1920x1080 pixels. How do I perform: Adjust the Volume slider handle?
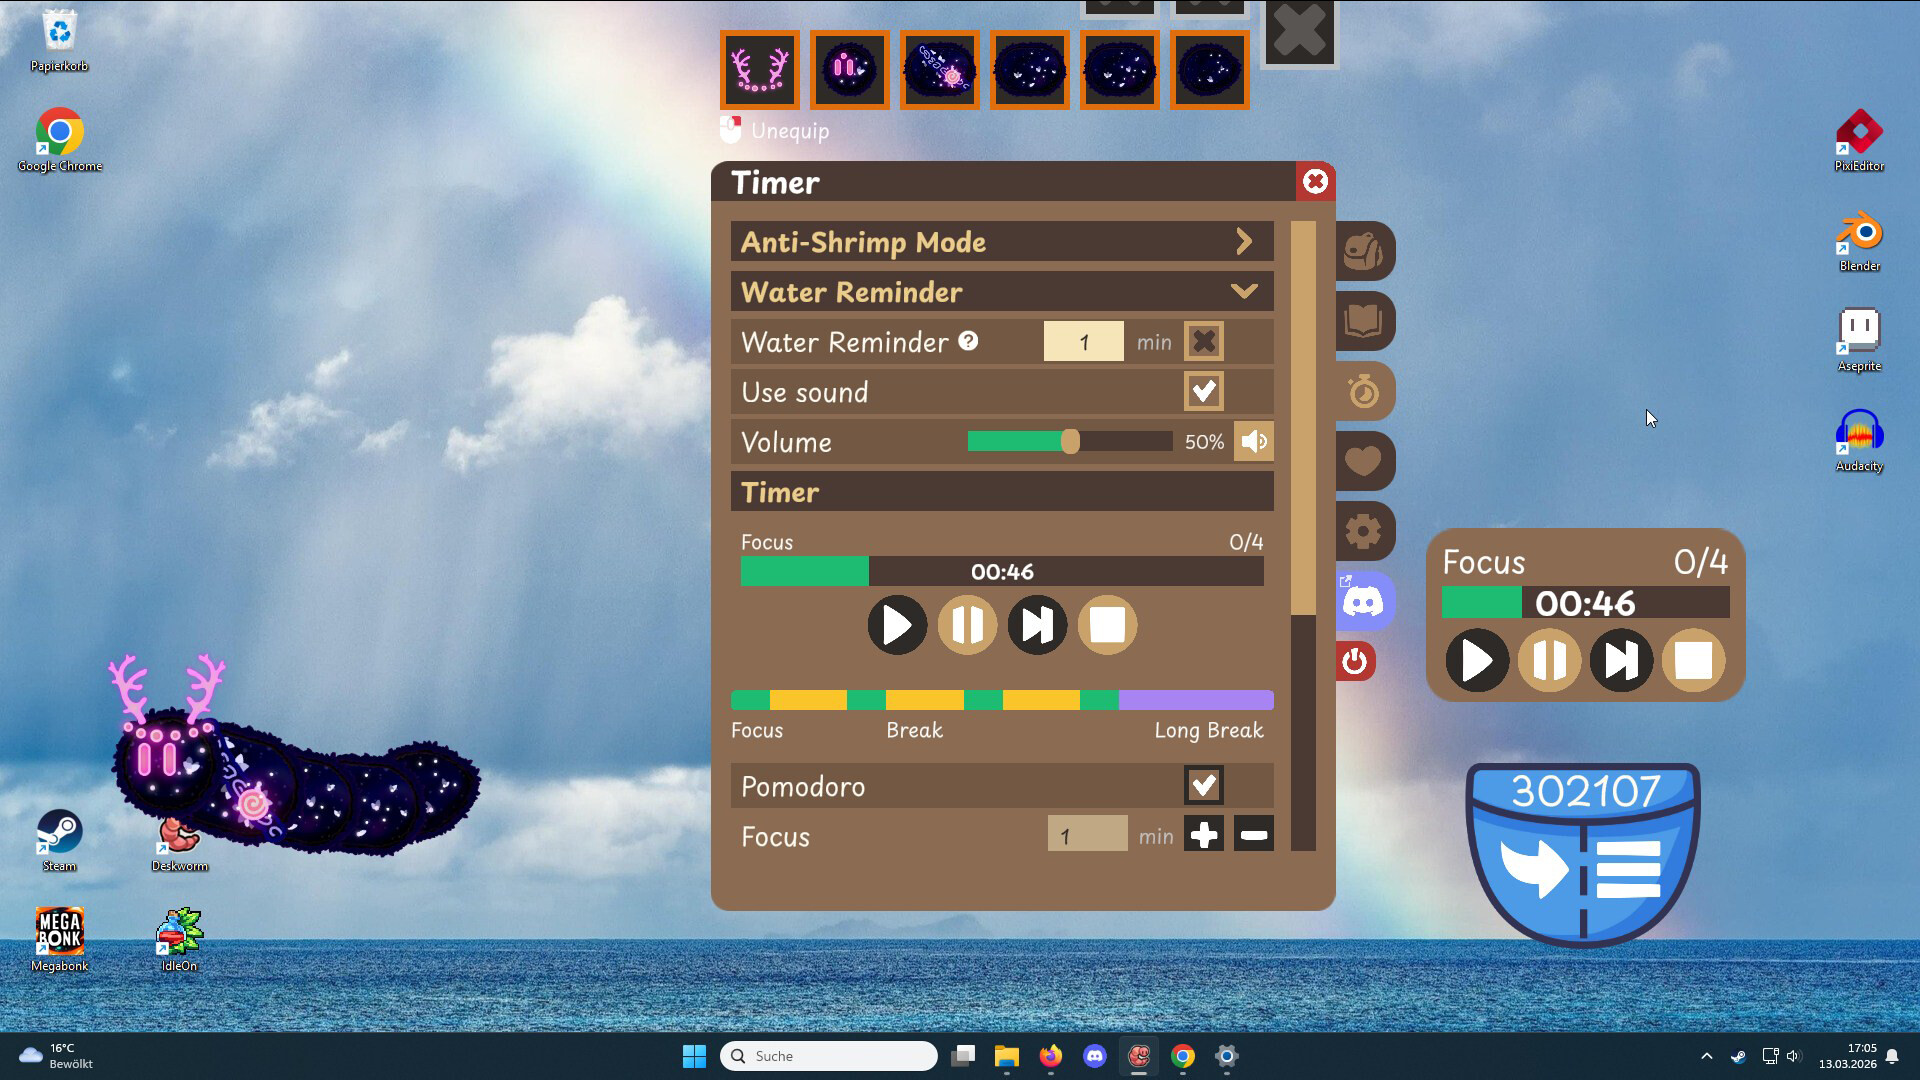[1070, 441]
